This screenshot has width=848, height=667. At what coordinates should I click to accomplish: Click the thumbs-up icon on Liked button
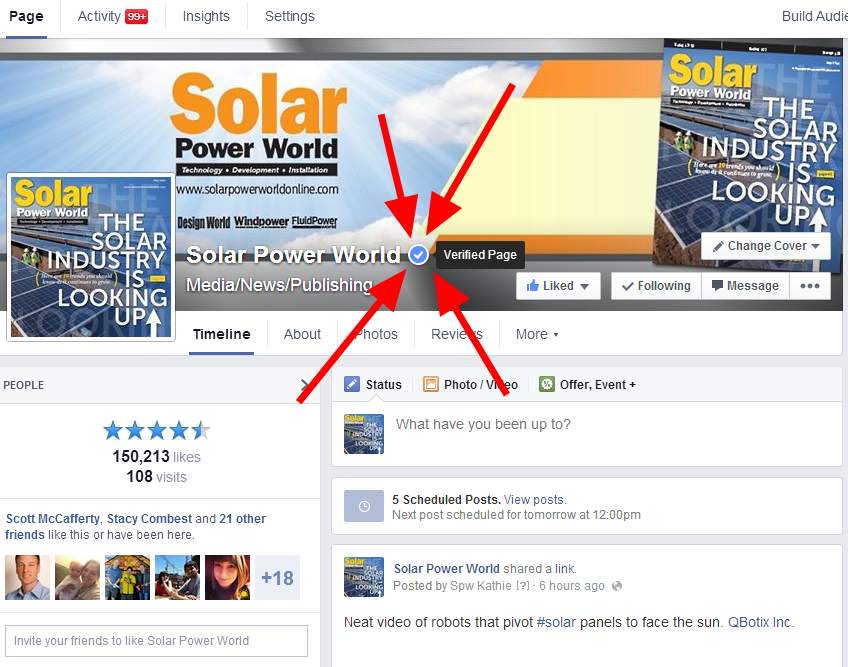(x=533, y=285)
